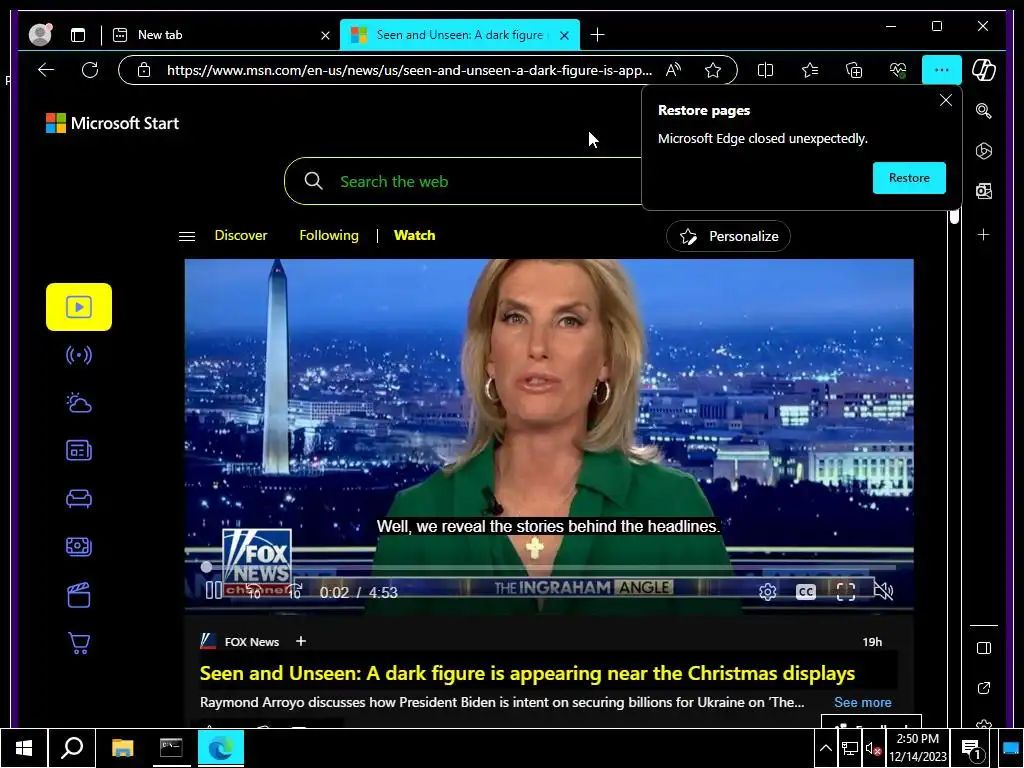Click the msn.com address bar URL
This screenshot has width=1024, height=768.
point(409,70)
